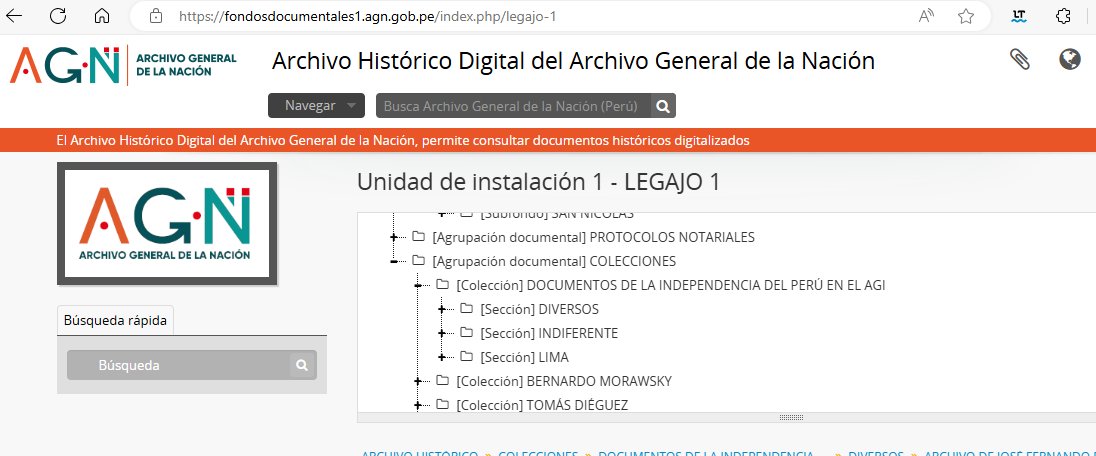Open Sección LIMA entry

pyautogui.click(x=524, y=357)
